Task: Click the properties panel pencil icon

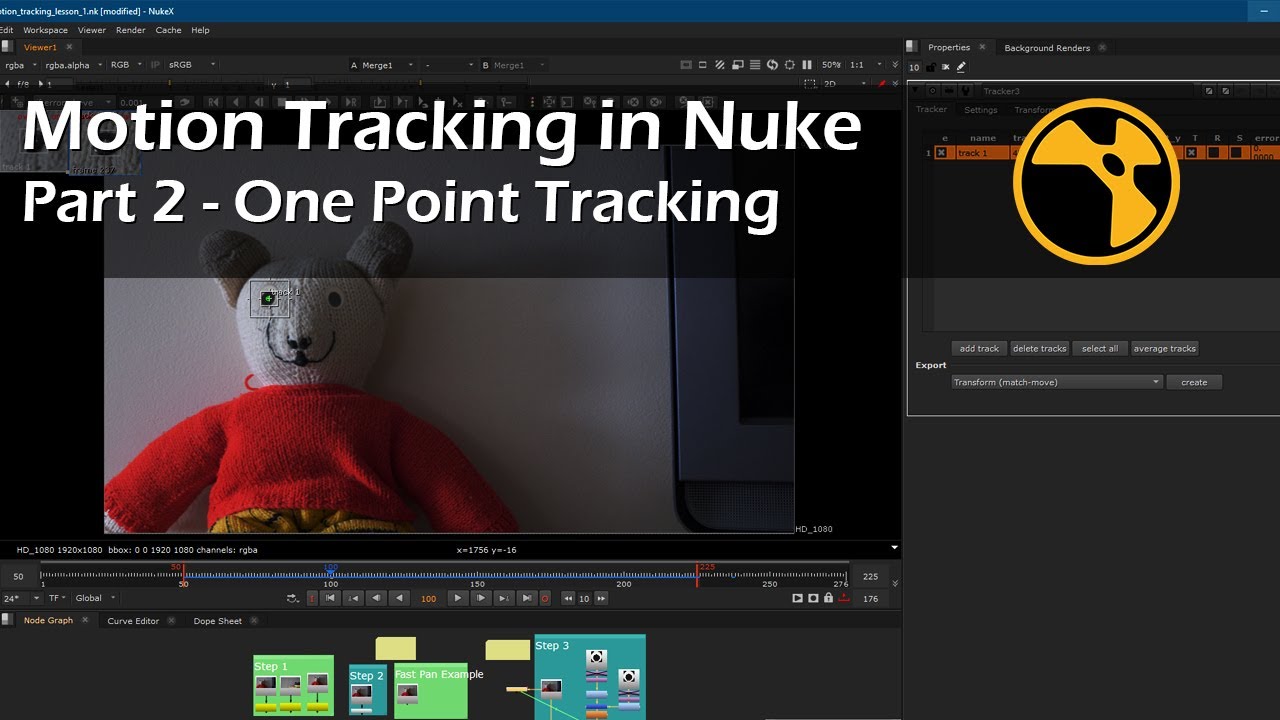Action: (x=961, y=67)
